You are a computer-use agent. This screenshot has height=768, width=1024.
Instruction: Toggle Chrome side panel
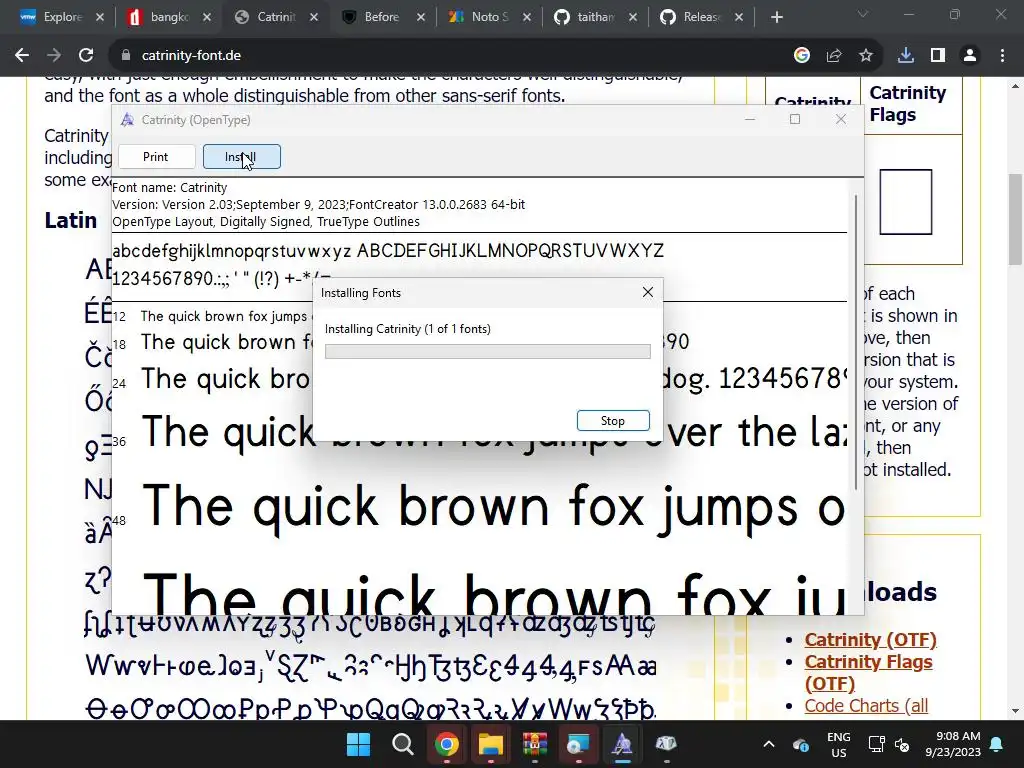[x=938, y=56]
